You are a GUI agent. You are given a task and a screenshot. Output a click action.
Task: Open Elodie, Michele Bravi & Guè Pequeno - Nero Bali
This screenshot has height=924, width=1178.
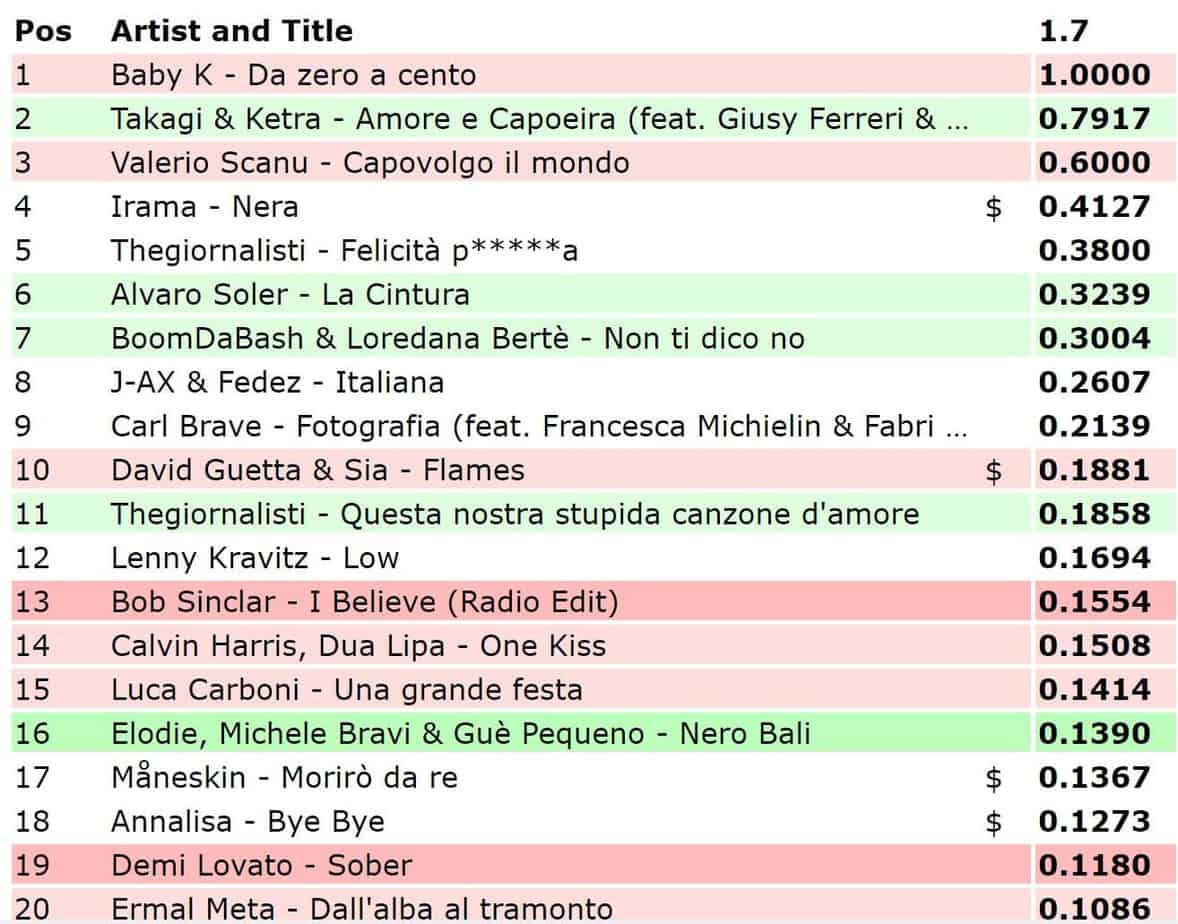pyautogui.click(x=461, y=734)
